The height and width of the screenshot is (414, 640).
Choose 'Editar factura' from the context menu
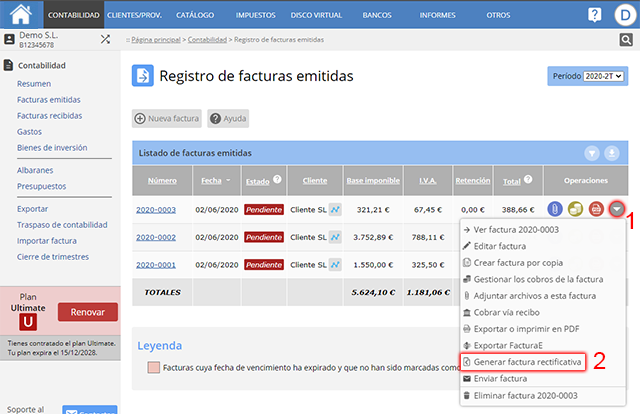tap(500, 247)
